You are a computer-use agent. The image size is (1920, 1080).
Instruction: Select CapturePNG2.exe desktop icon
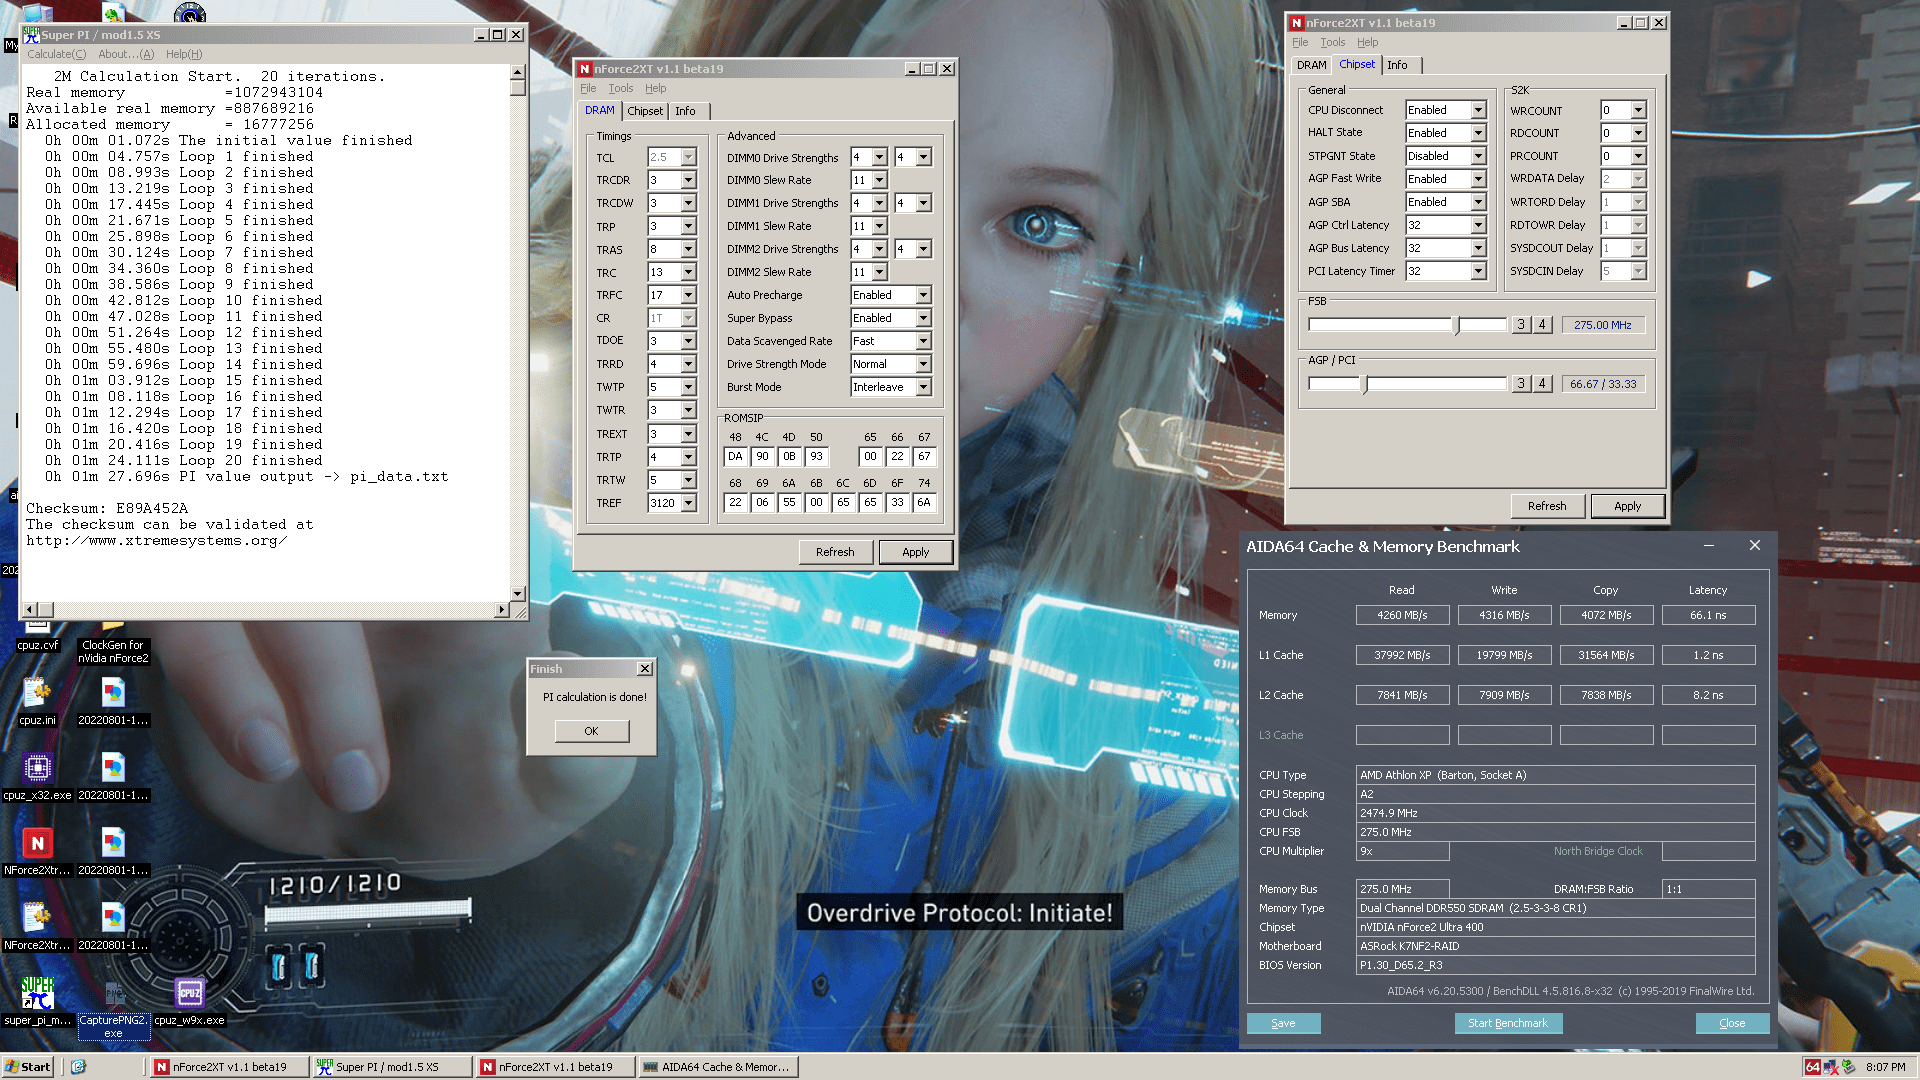click(113, 1008)
